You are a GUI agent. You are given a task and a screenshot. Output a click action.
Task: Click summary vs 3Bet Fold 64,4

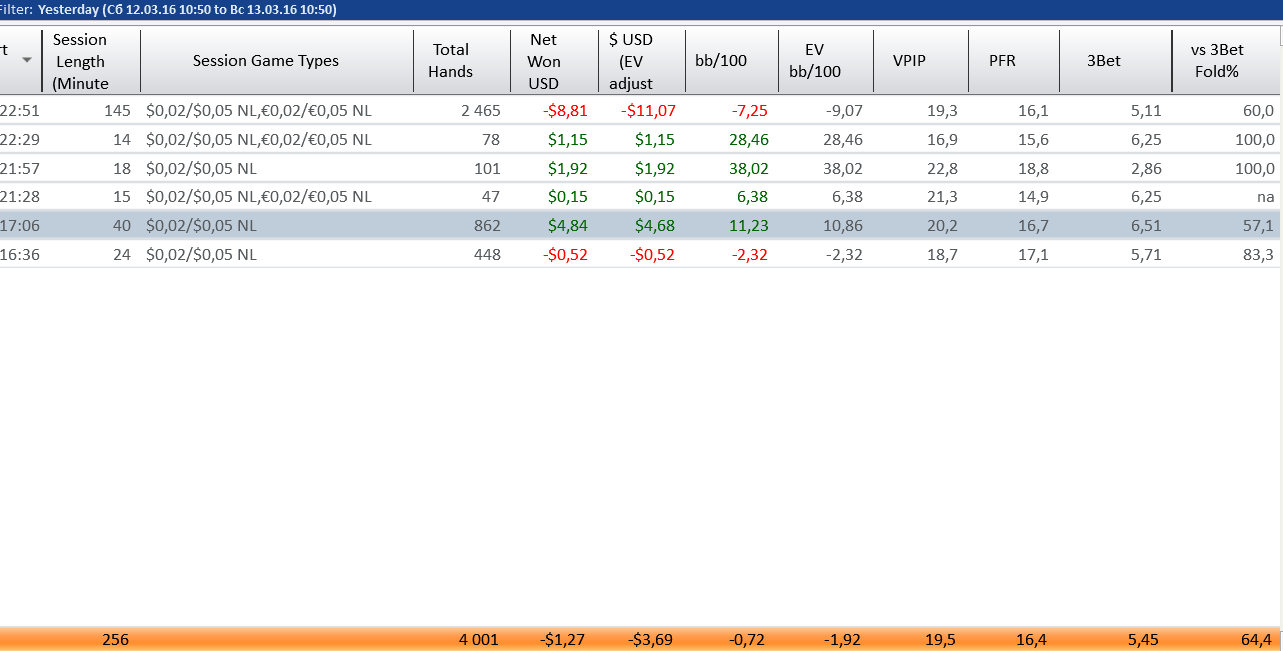[x=1256, y=640]
